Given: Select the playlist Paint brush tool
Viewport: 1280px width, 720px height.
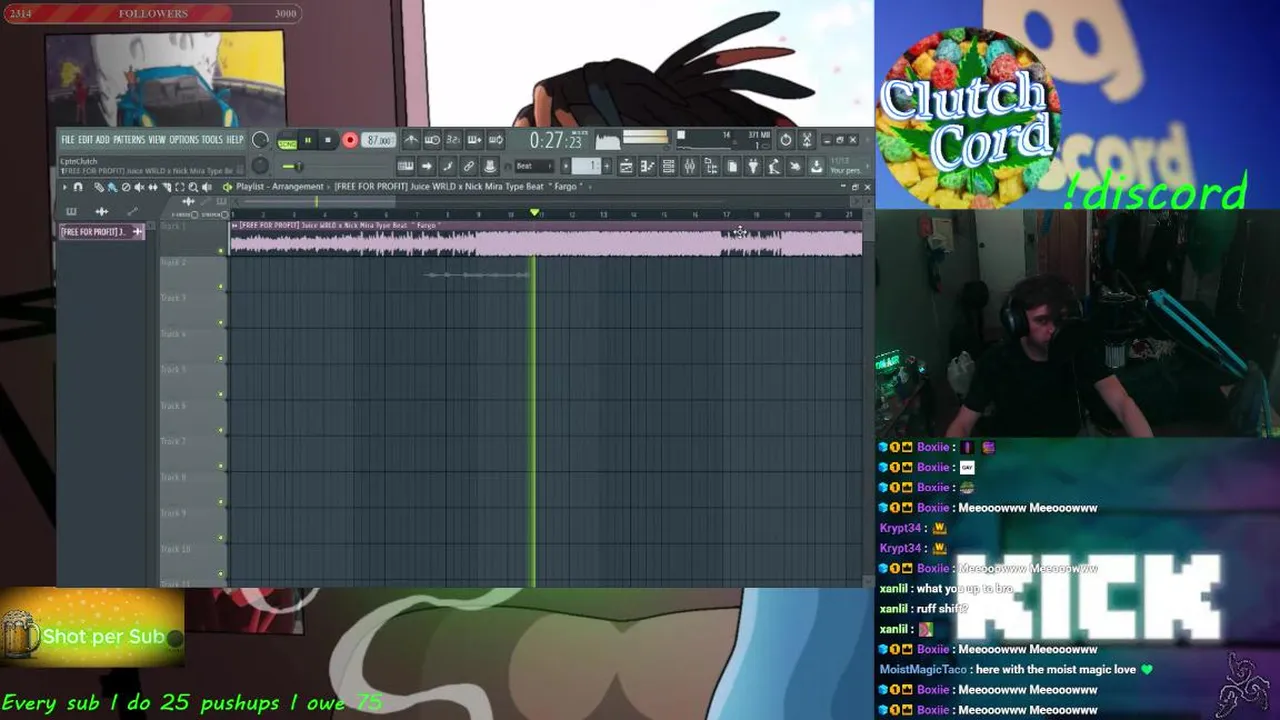Looking at the screenshot, I should 112,186.
